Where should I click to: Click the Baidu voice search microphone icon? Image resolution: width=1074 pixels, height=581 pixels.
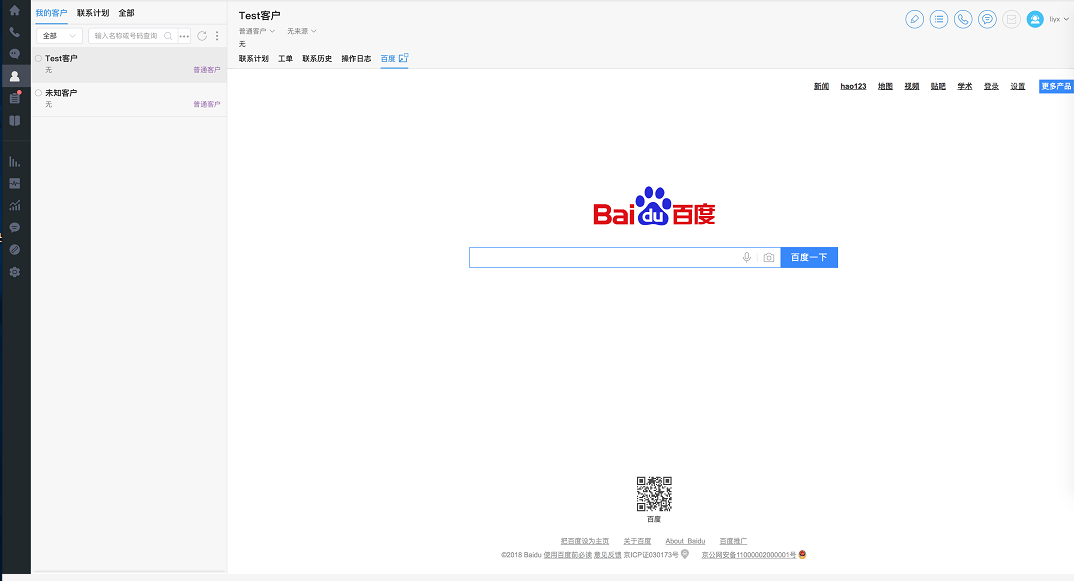tap(747, 258)
